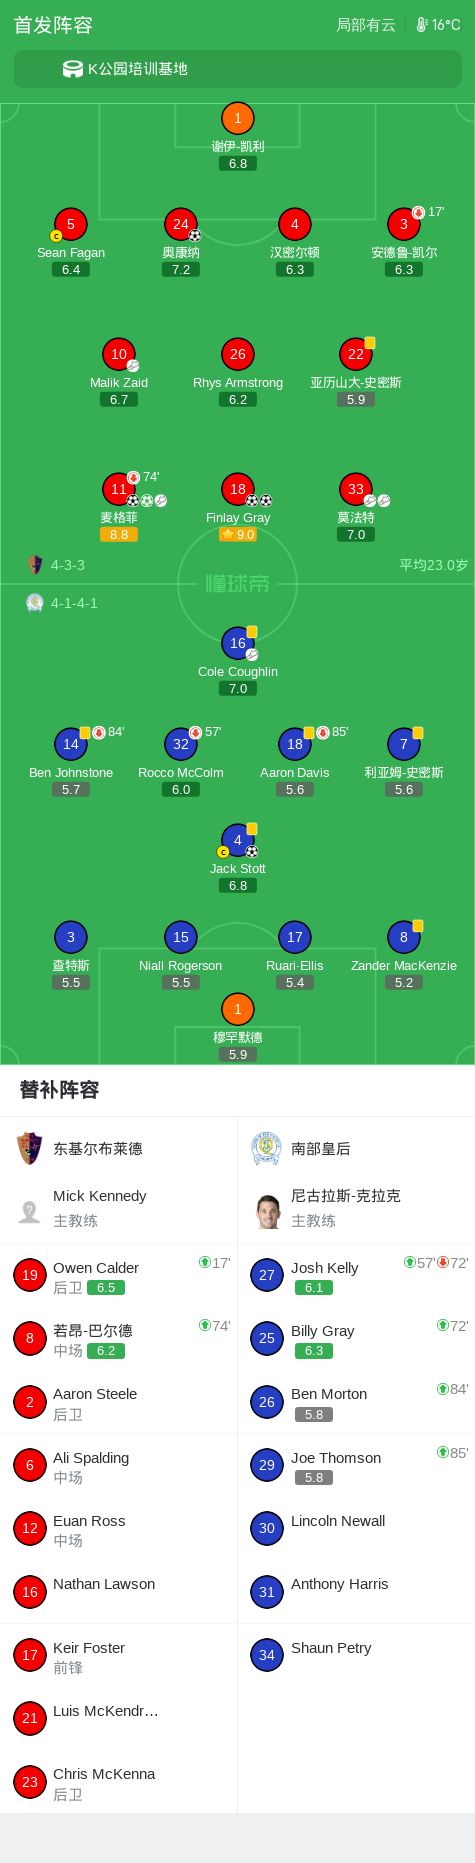Open Finlay Gray's 9.0 rating badge

[237, 535]
